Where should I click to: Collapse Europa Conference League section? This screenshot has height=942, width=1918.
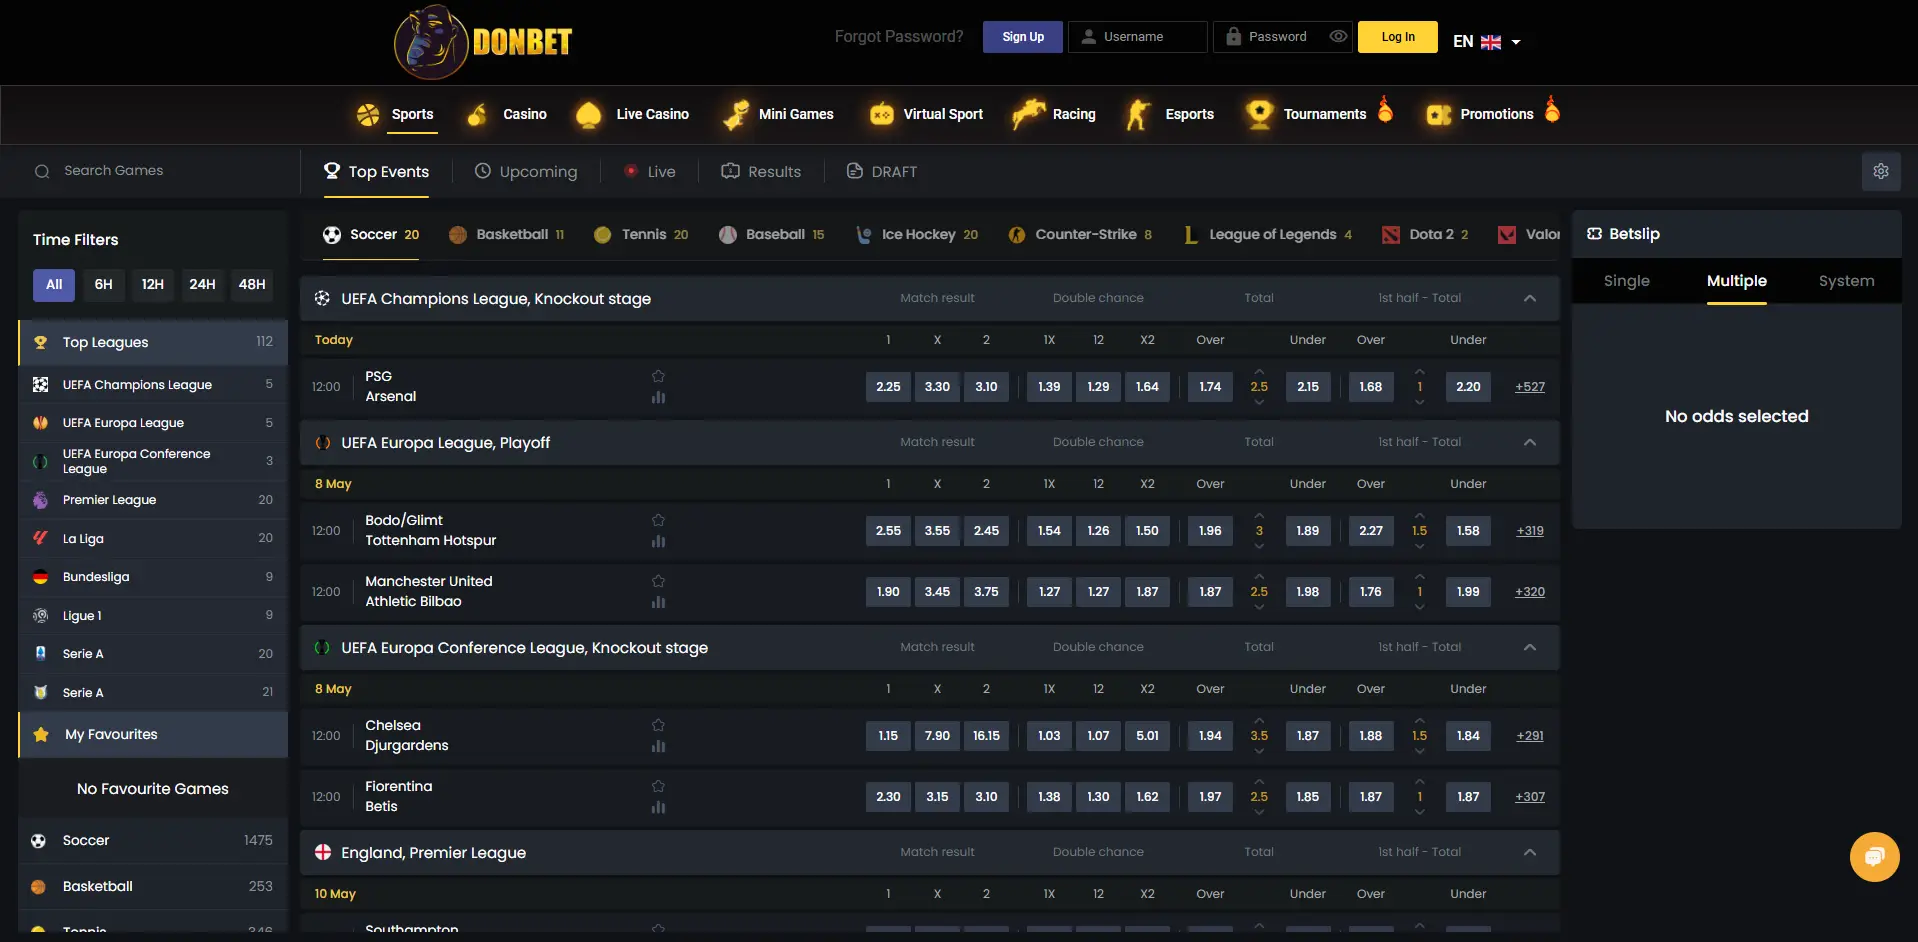[x=1530, y=647]
